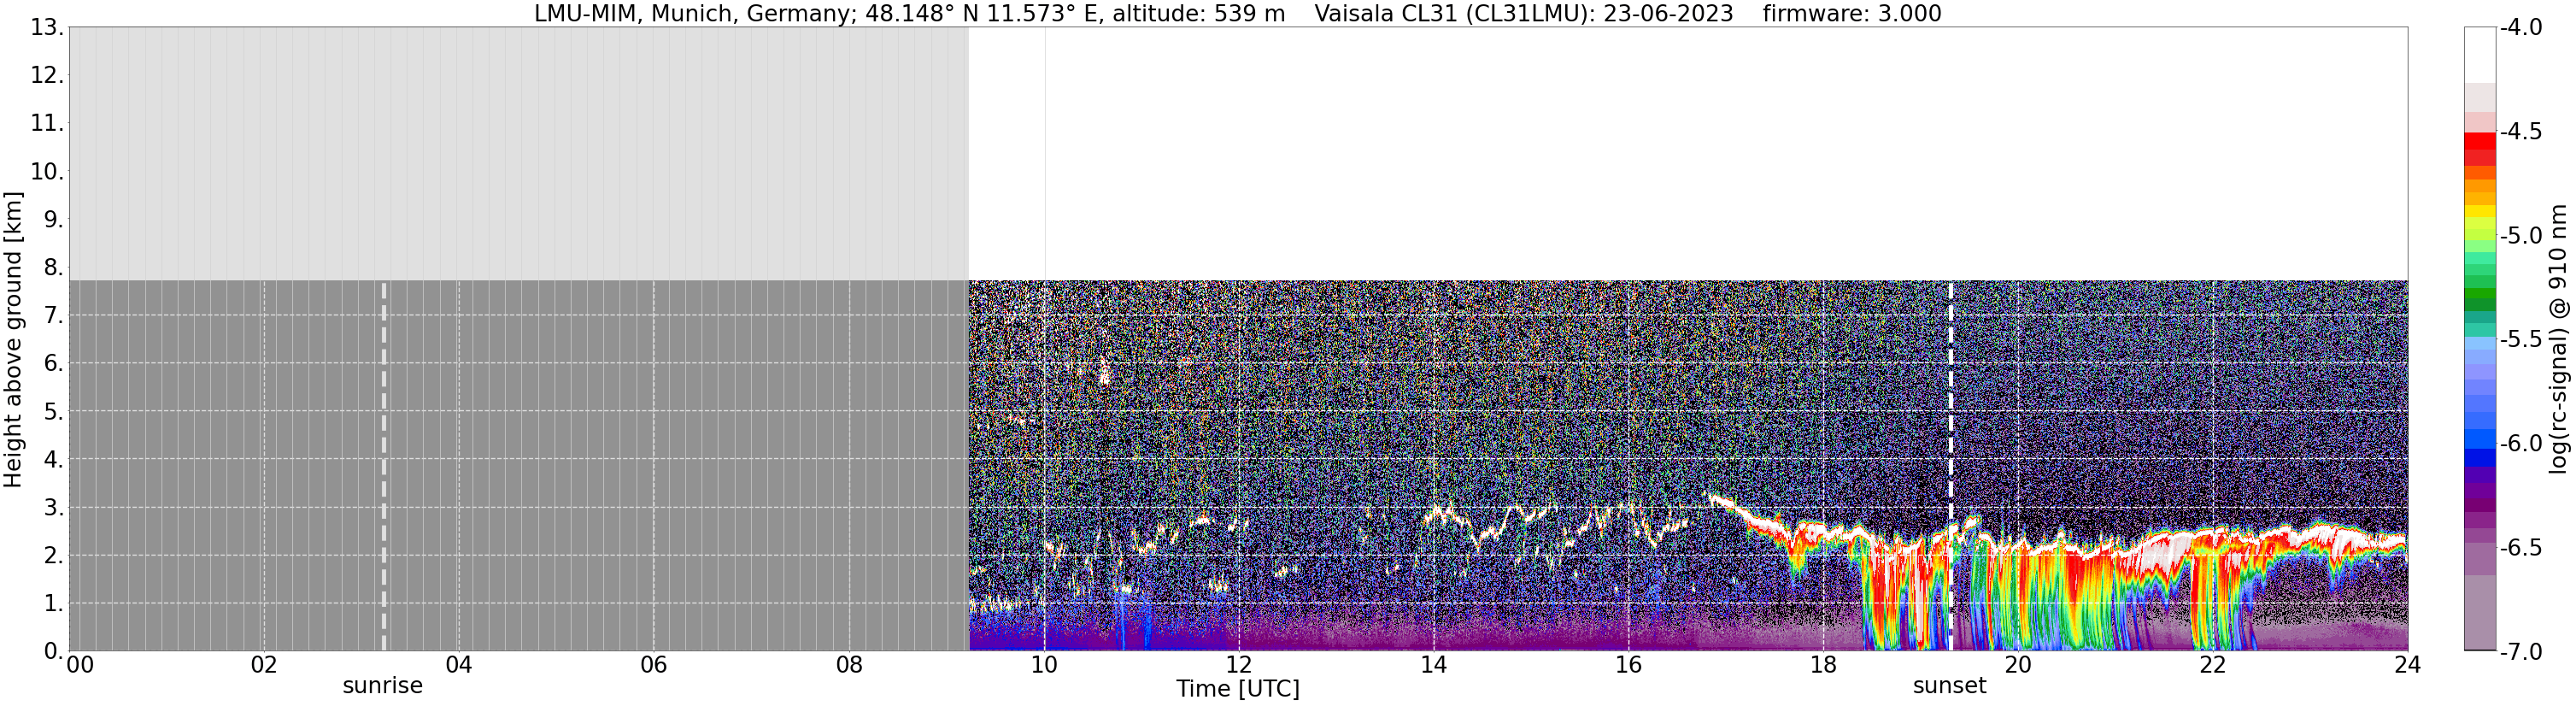The width and height of the screenshot is (2576, 706).
Task: Click the x-axis tick label '18'
Action: (1823, 665)
